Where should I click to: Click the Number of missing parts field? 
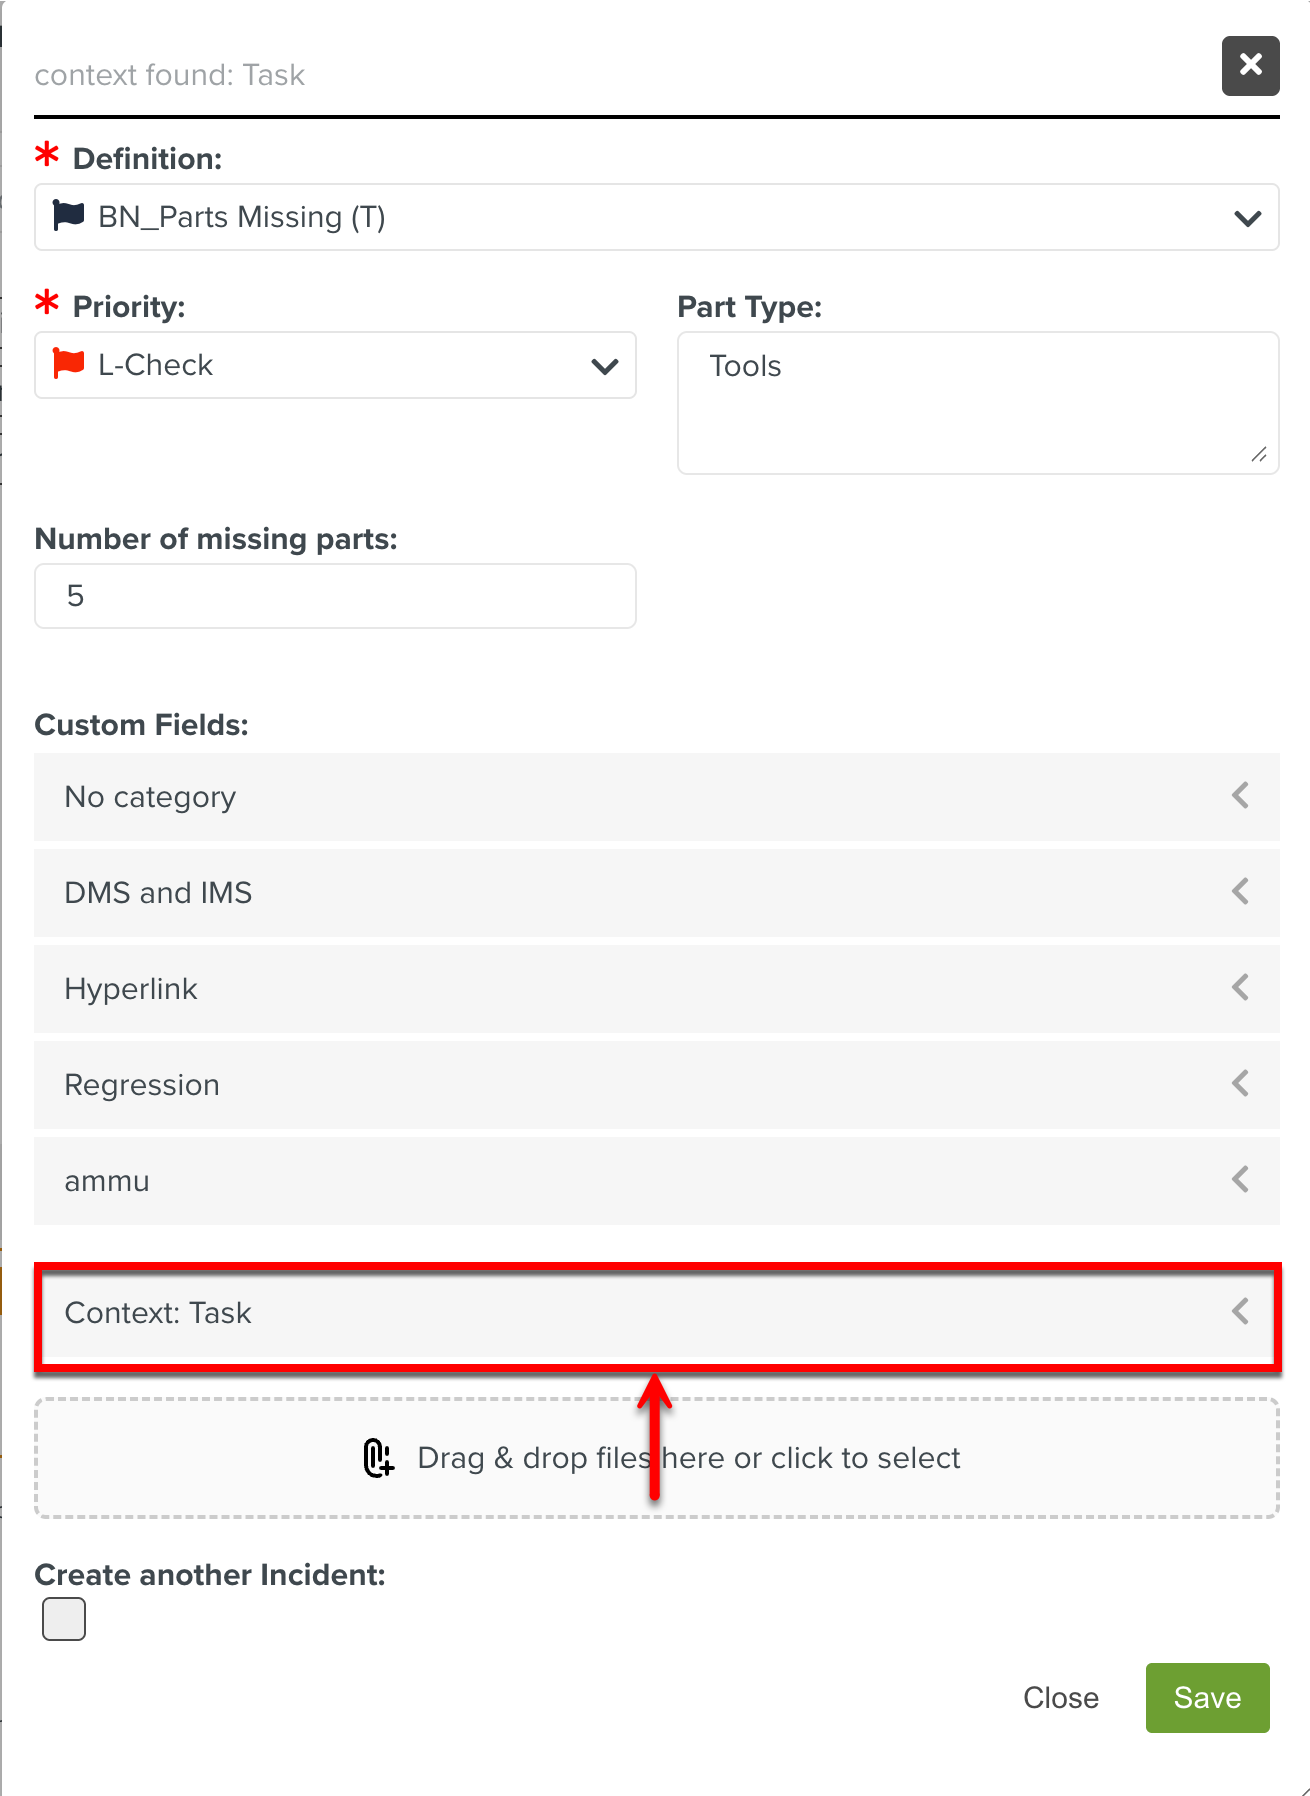coord(335,596)
